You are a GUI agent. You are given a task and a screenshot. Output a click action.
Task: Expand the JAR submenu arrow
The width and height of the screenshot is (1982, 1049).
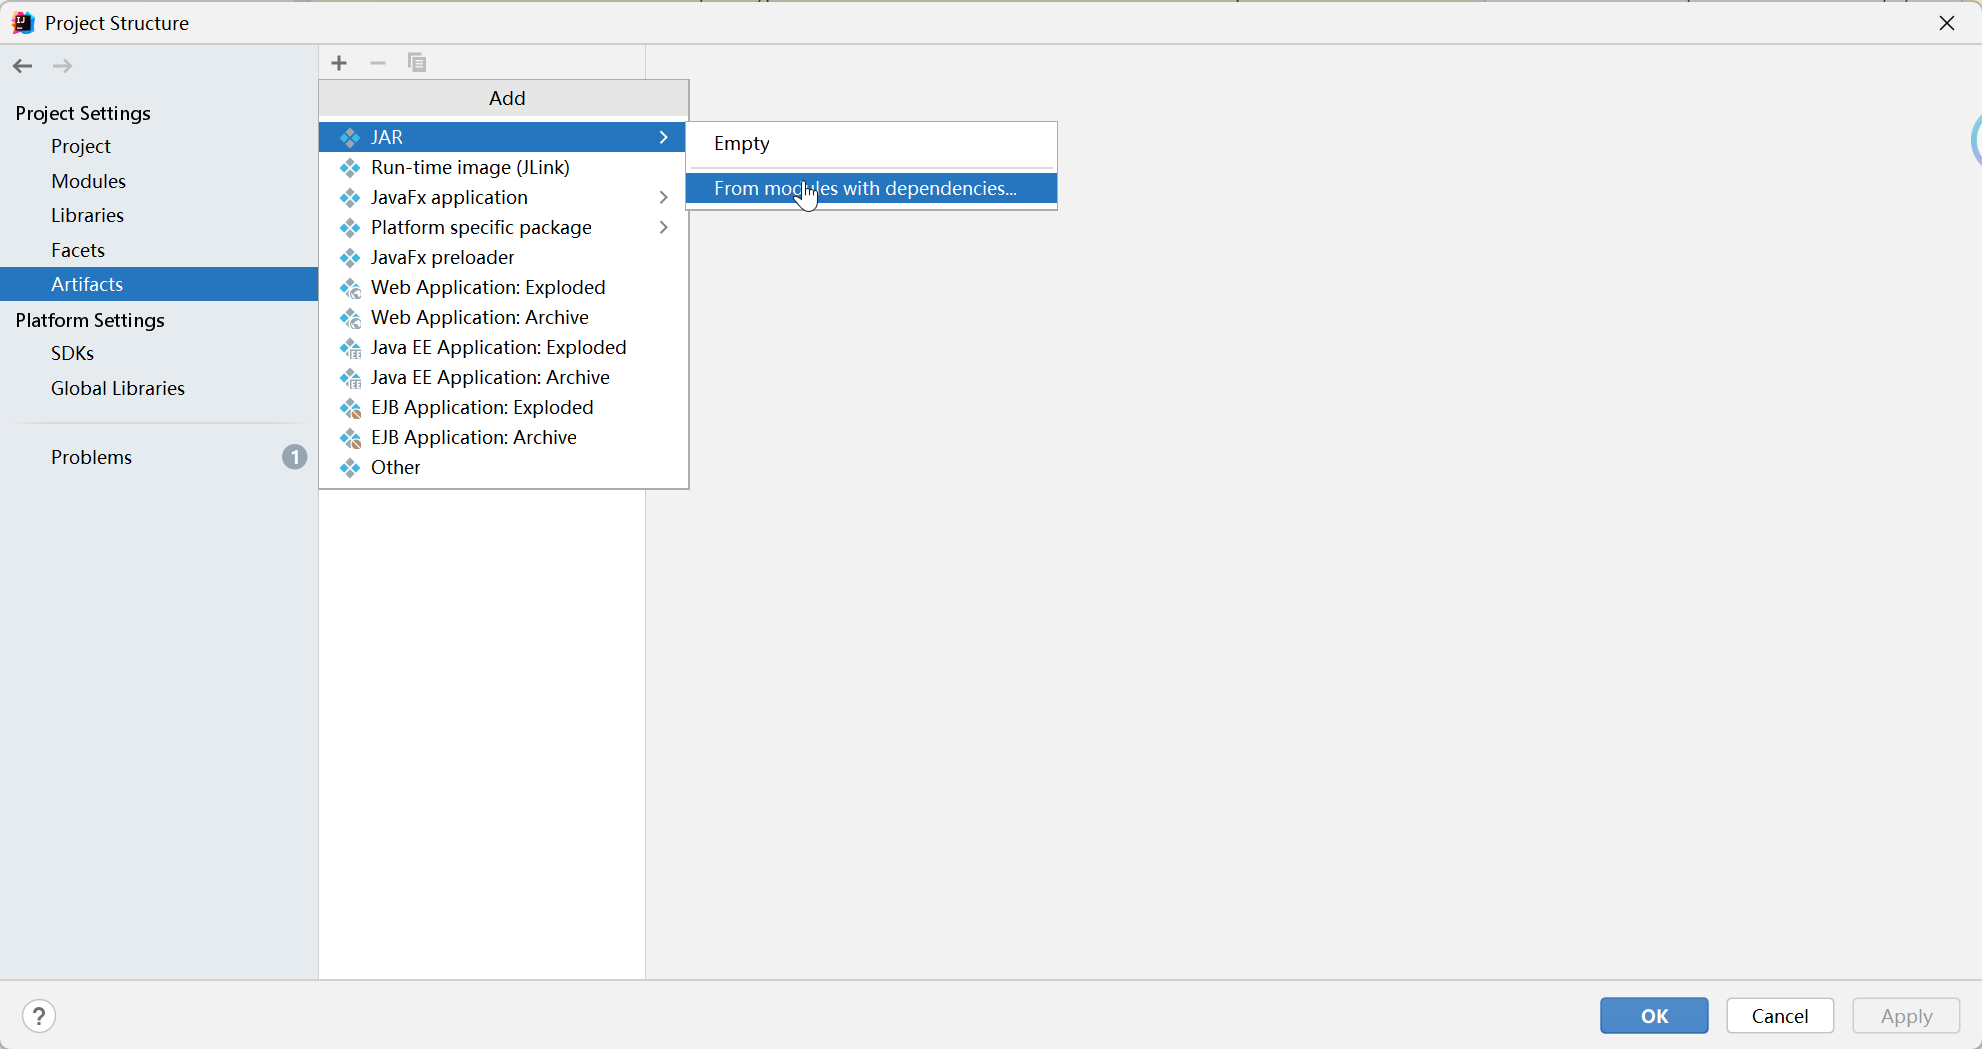[663, 137]
